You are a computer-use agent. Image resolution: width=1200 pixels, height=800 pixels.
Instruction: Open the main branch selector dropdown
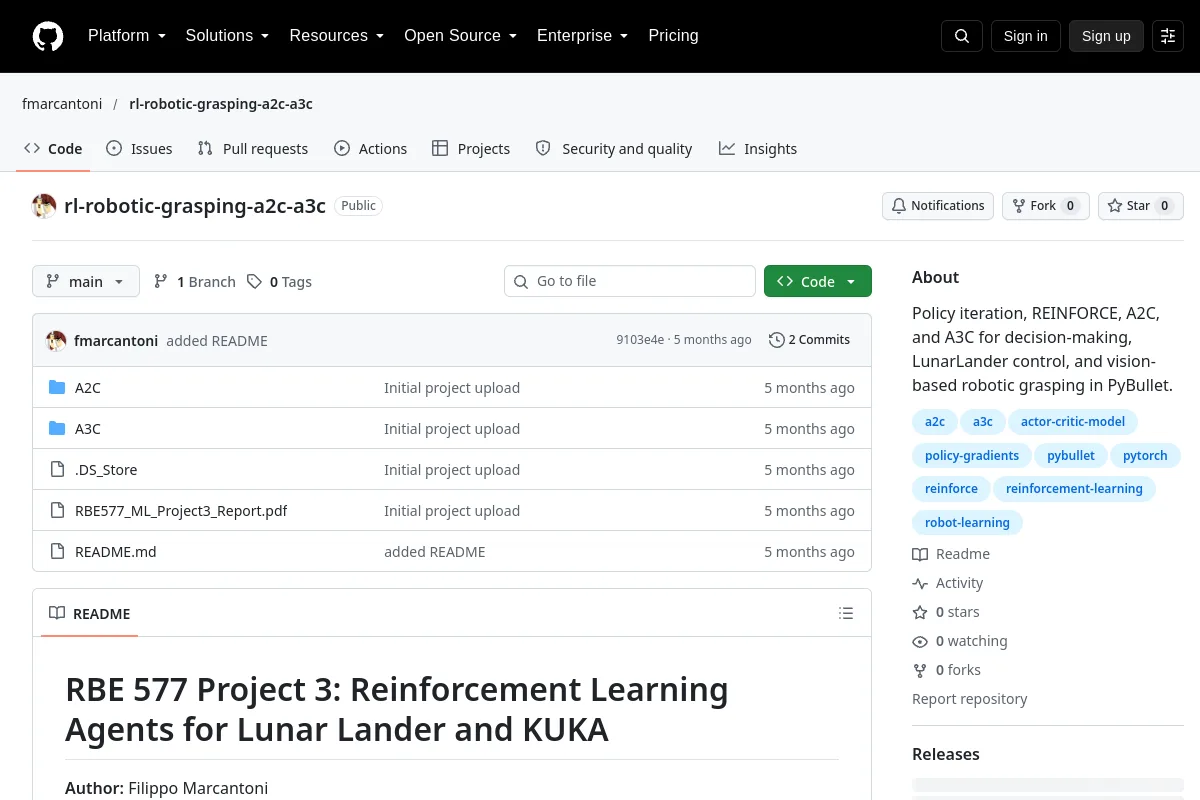pos(86,282)
